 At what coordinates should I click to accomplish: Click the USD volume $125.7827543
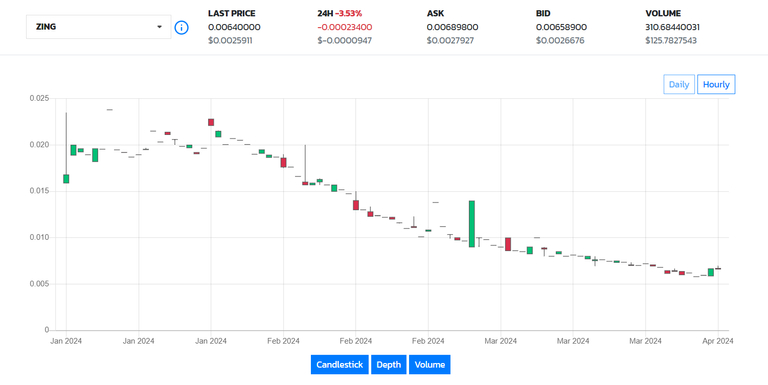click(x=671, y=41)
